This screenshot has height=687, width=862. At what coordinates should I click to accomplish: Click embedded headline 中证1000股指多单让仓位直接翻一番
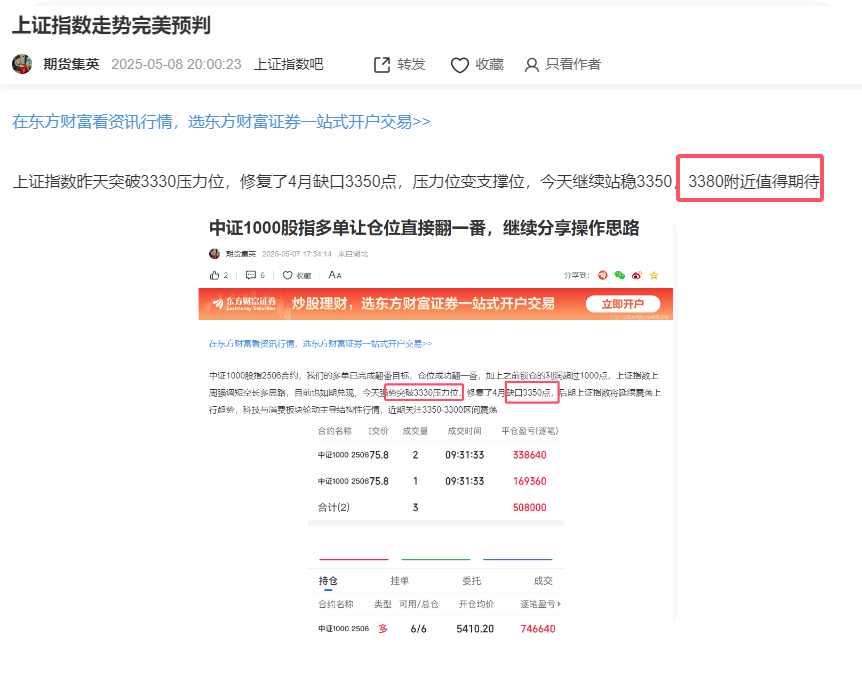pyautogui.click(x=346, y=228)
